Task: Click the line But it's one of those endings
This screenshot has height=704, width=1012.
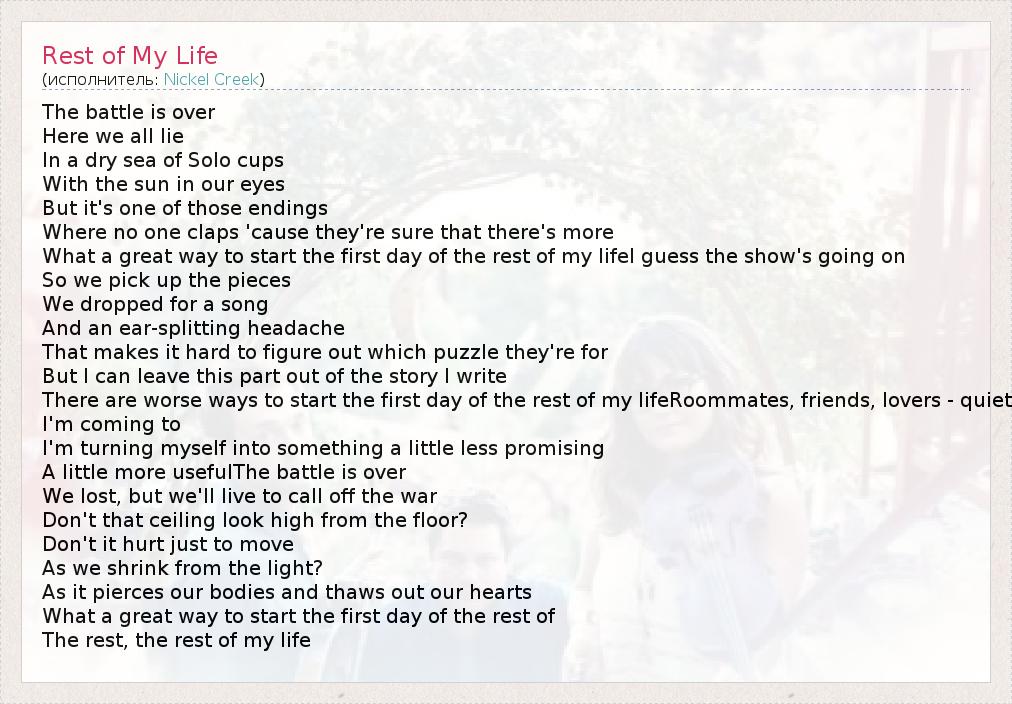Action: tap(185, 208)
